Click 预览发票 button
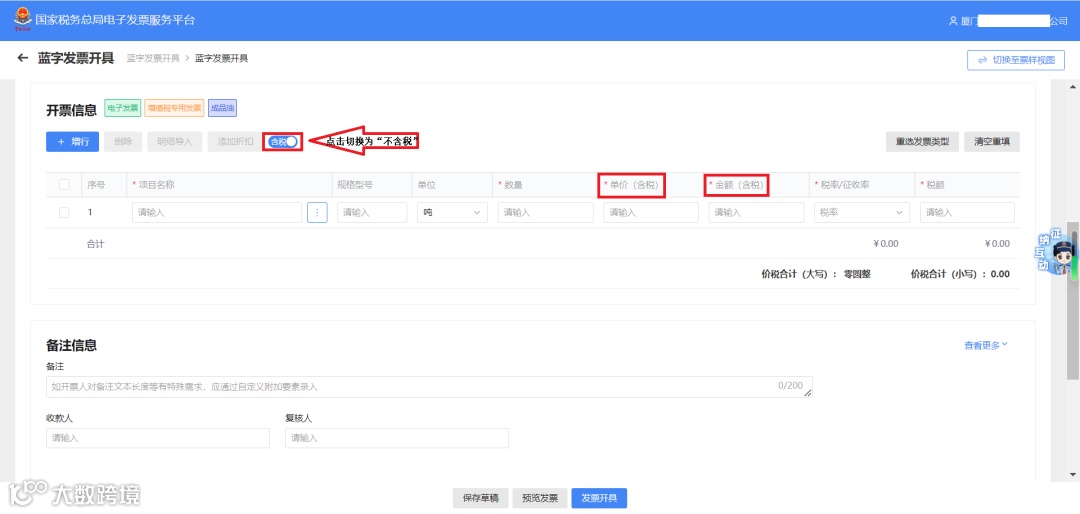 tap(539, 498)
